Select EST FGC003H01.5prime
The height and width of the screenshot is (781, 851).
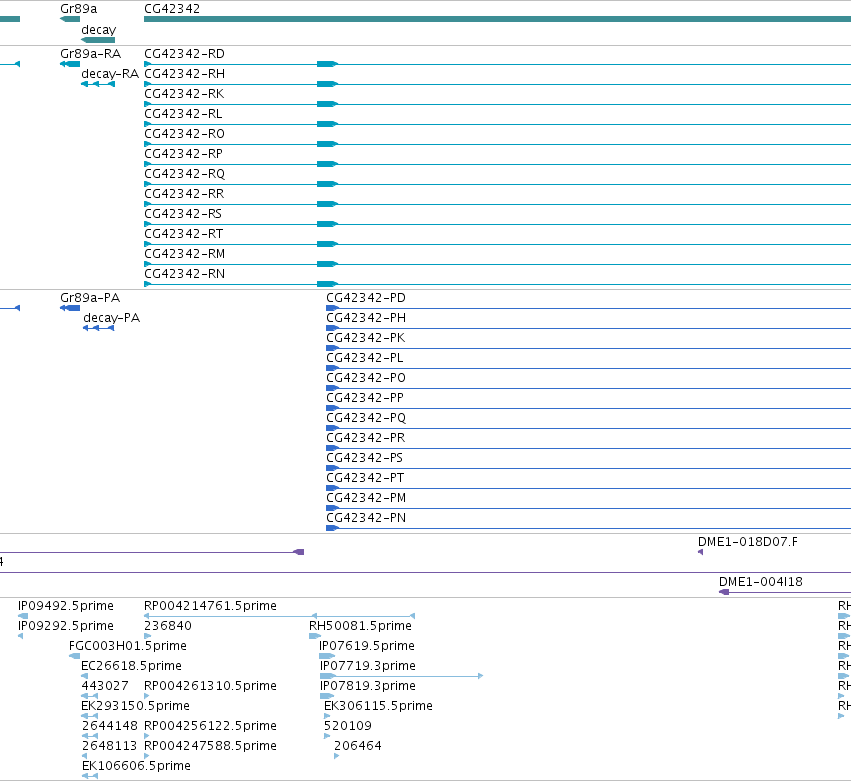(x=128, y=646)
